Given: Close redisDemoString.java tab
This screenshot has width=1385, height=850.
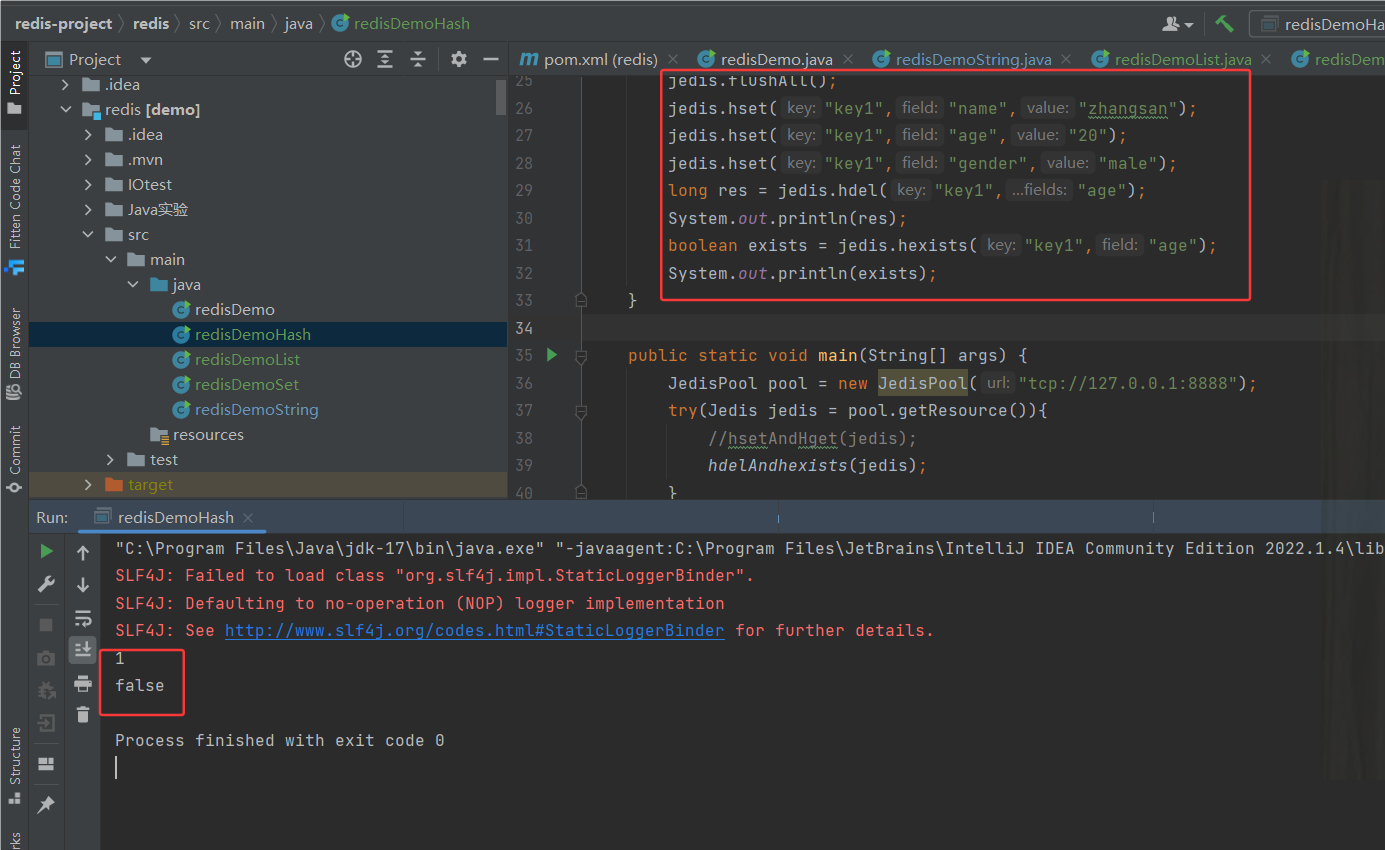Looking at the screenshot, I should 1065,60.
